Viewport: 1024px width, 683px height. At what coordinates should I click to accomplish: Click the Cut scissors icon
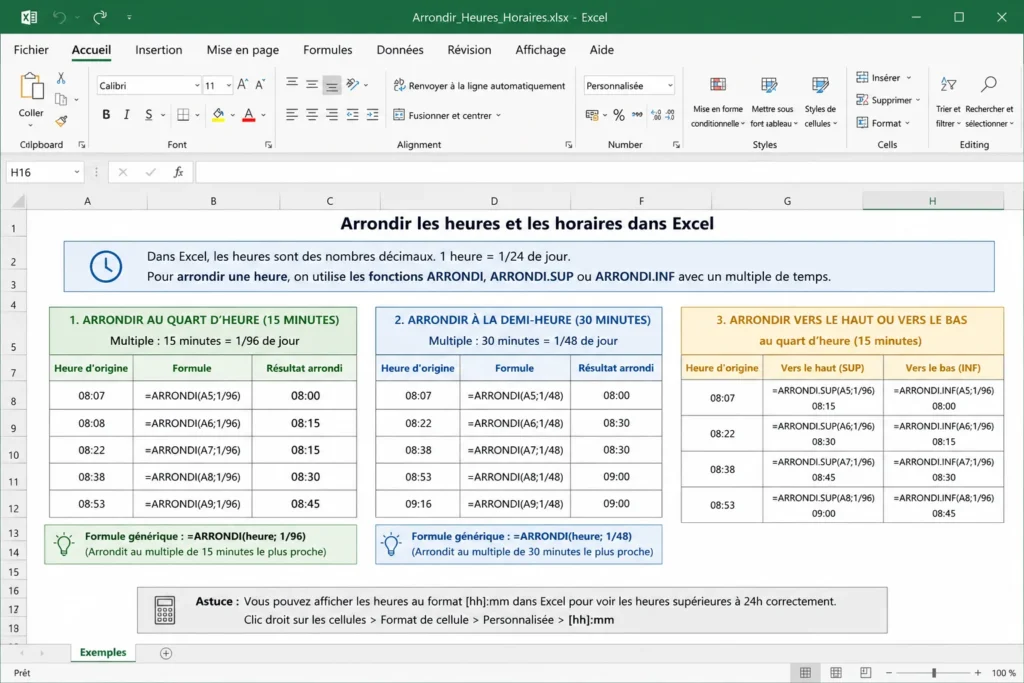pyautogui.click(x=61, y=78)
